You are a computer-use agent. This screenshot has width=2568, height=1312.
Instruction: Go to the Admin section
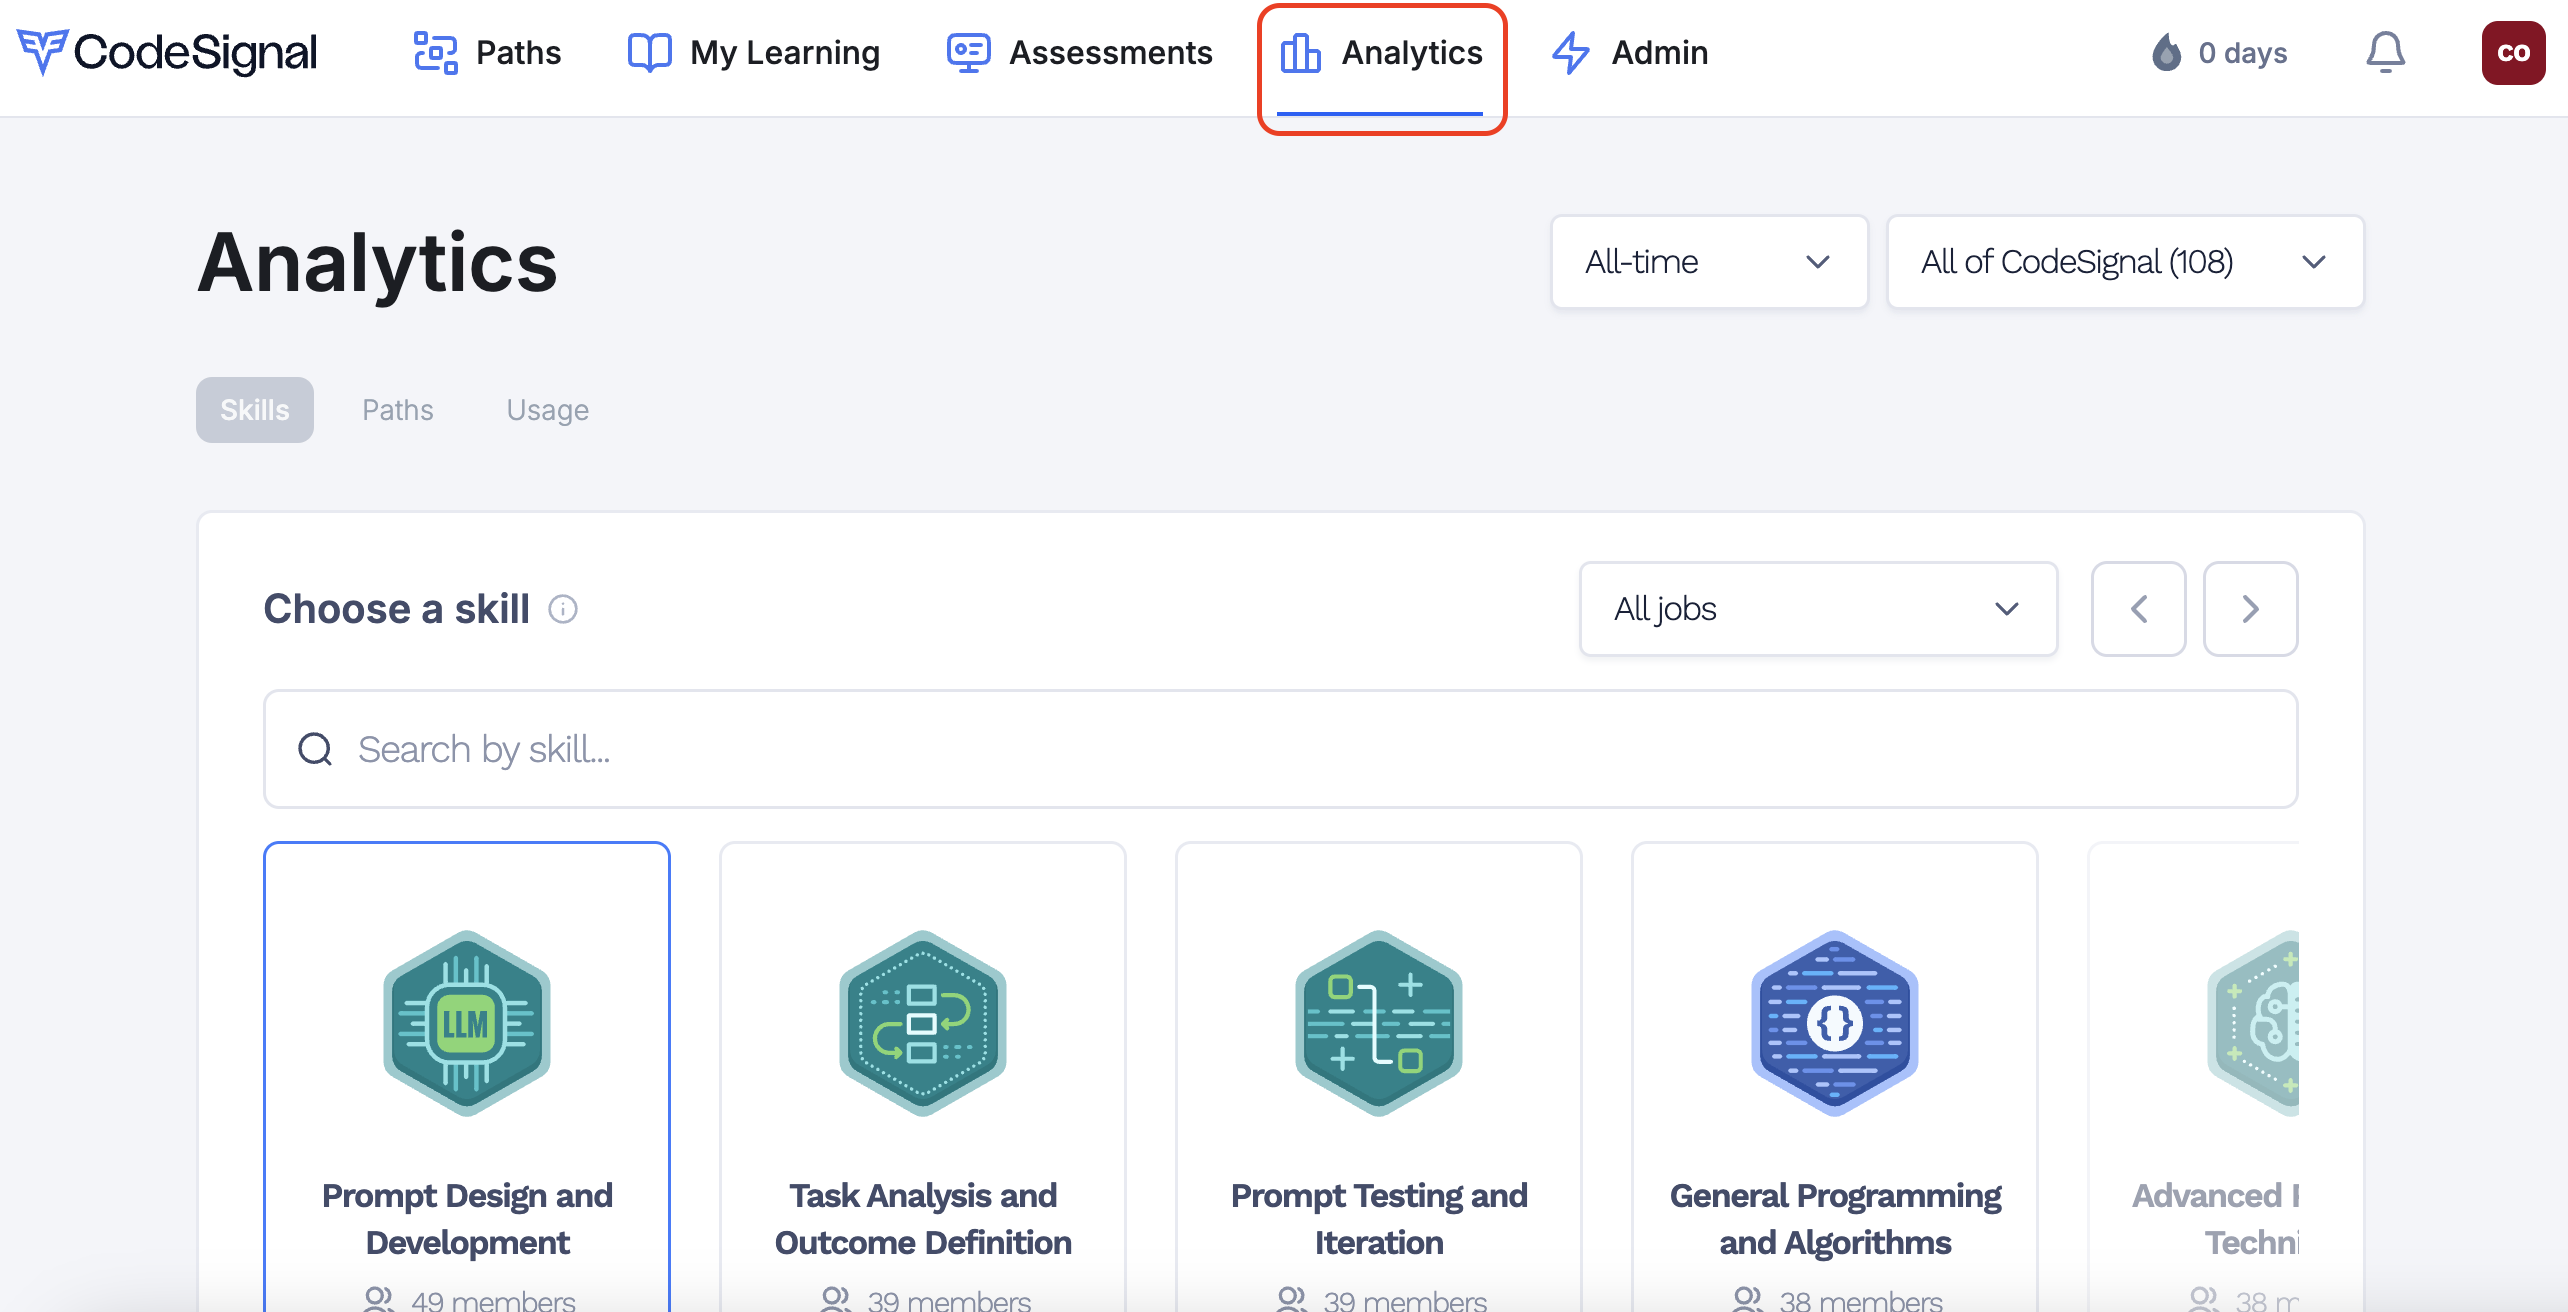pyautogui.click(x=1630, y=52)
